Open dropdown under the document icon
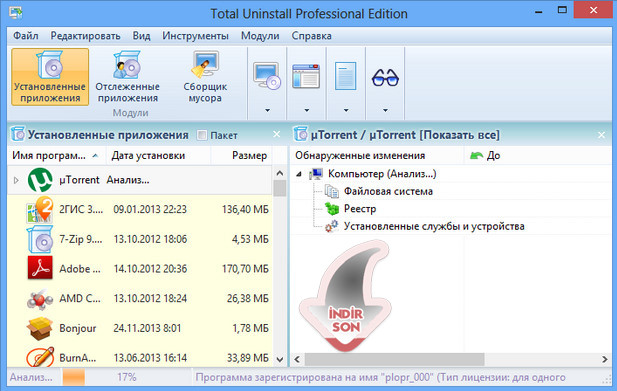 346,111
